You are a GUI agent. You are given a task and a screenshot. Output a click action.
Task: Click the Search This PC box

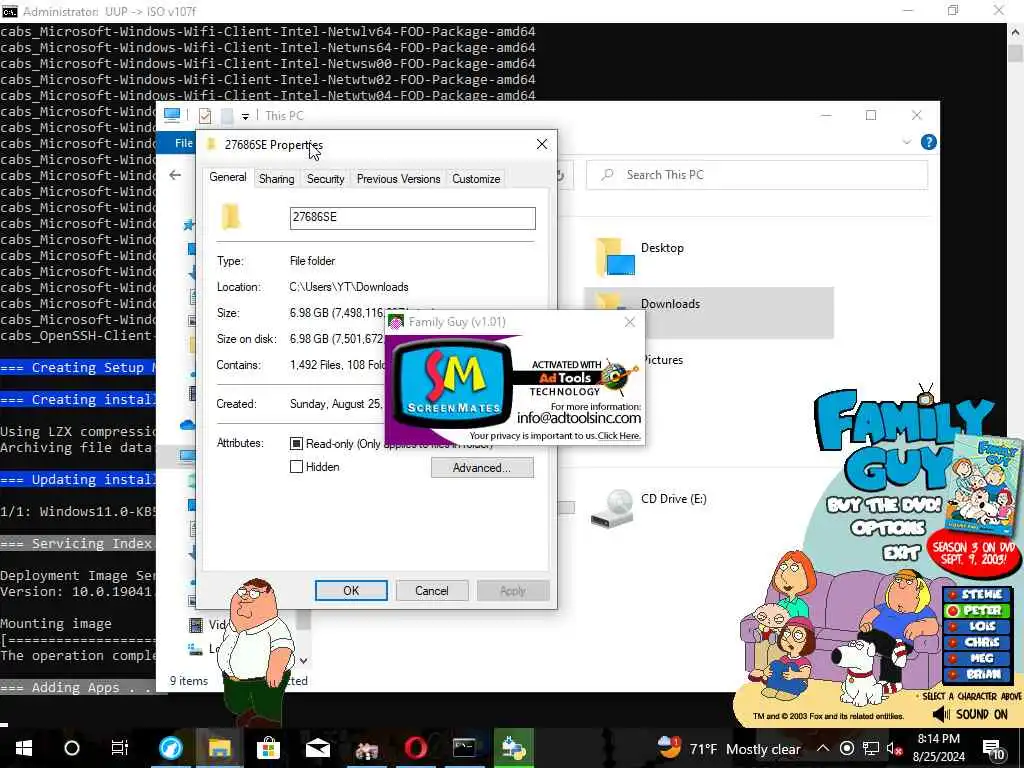coord(757,175)
